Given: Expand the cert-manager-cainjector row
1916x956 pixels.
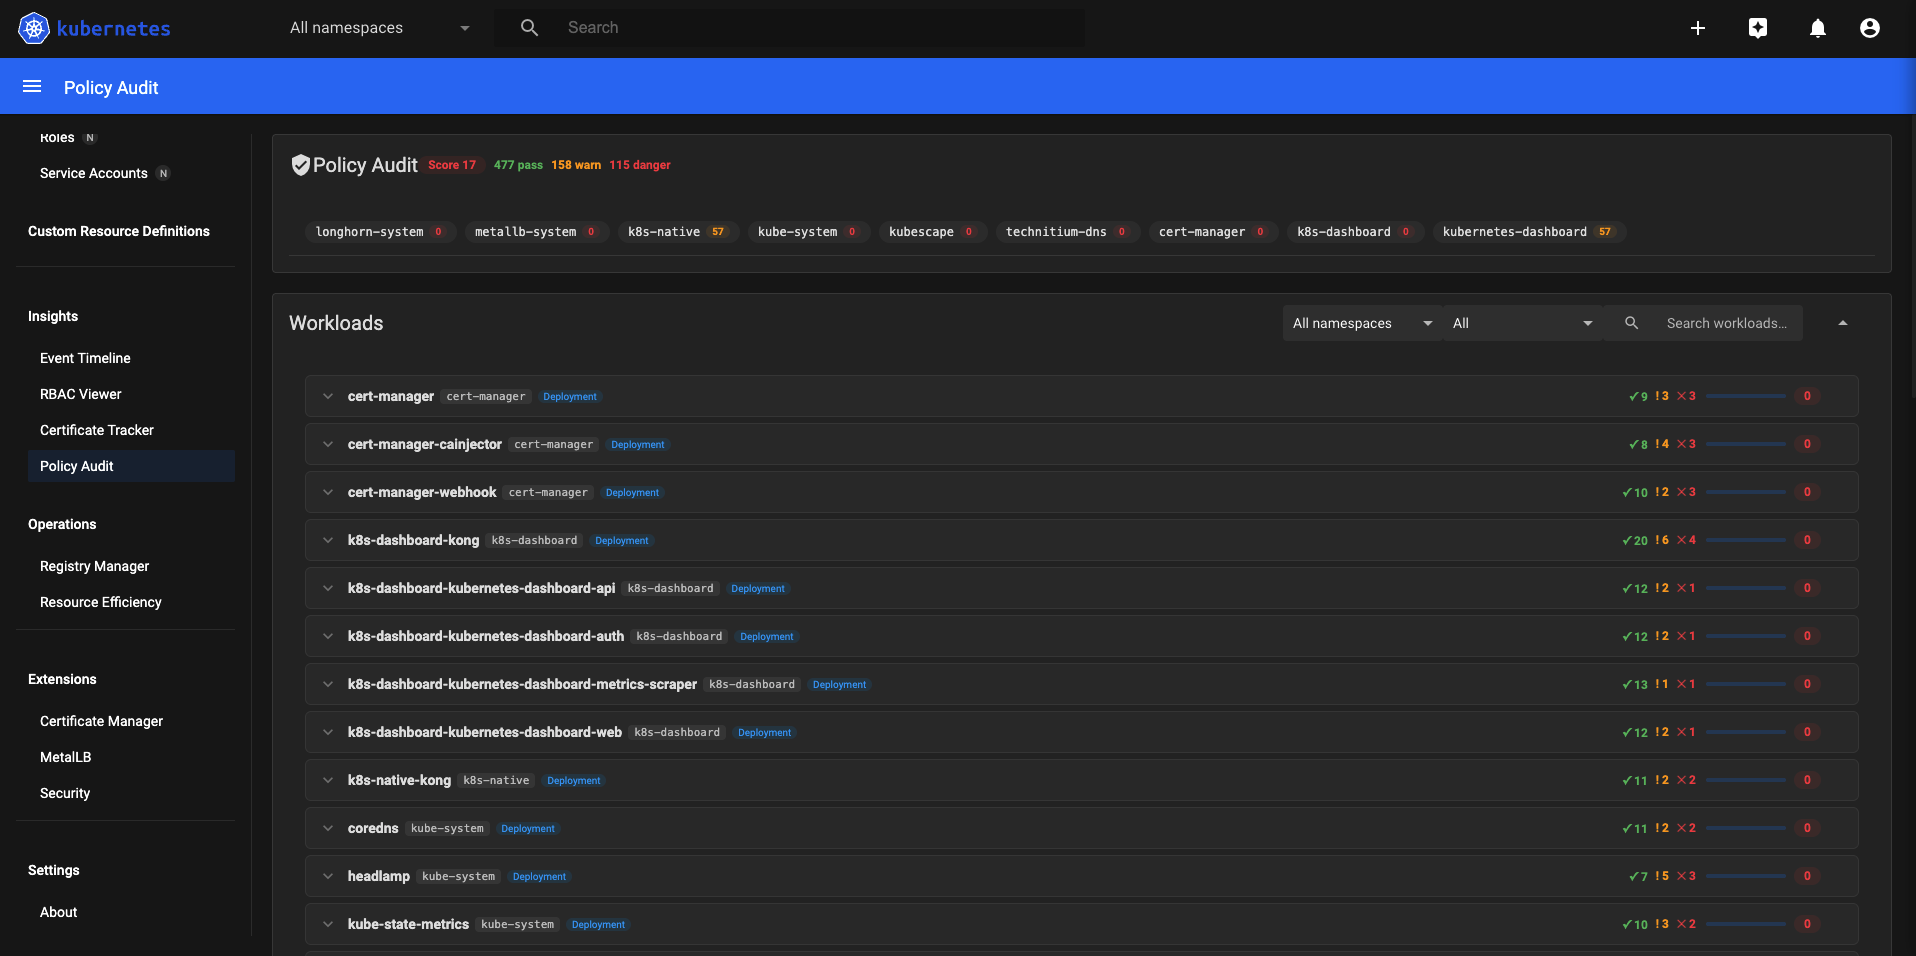Looking at the screenshot, I should point(328,444).
